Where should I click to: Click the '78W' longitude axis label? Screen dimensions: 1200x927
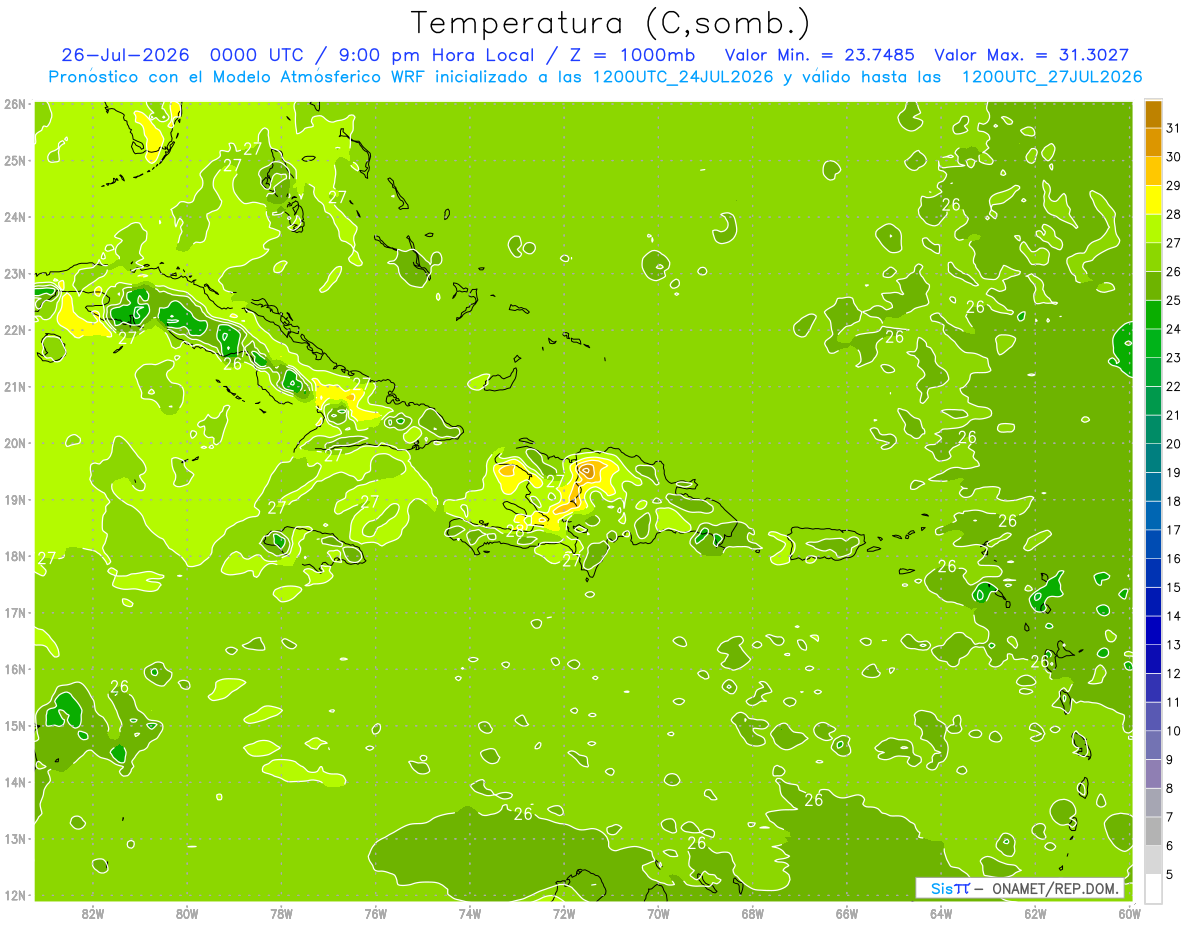[x=281, y=913]
